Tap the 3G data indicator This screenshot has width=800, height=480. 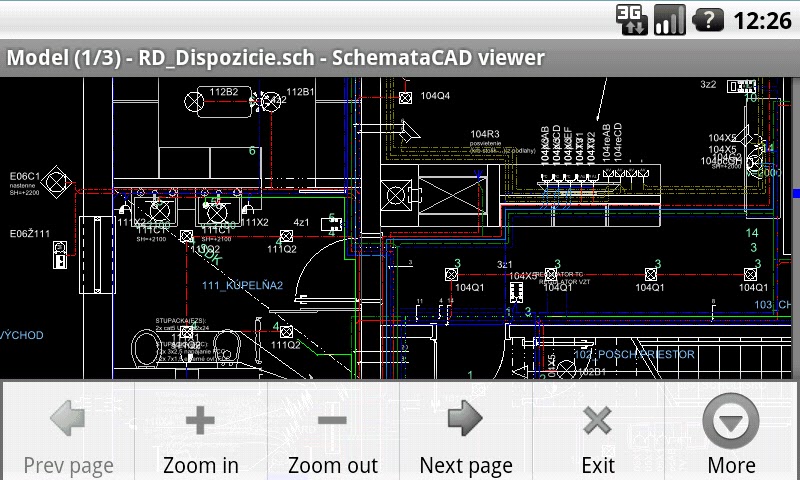pyautogui.click(x=631, y=19)
